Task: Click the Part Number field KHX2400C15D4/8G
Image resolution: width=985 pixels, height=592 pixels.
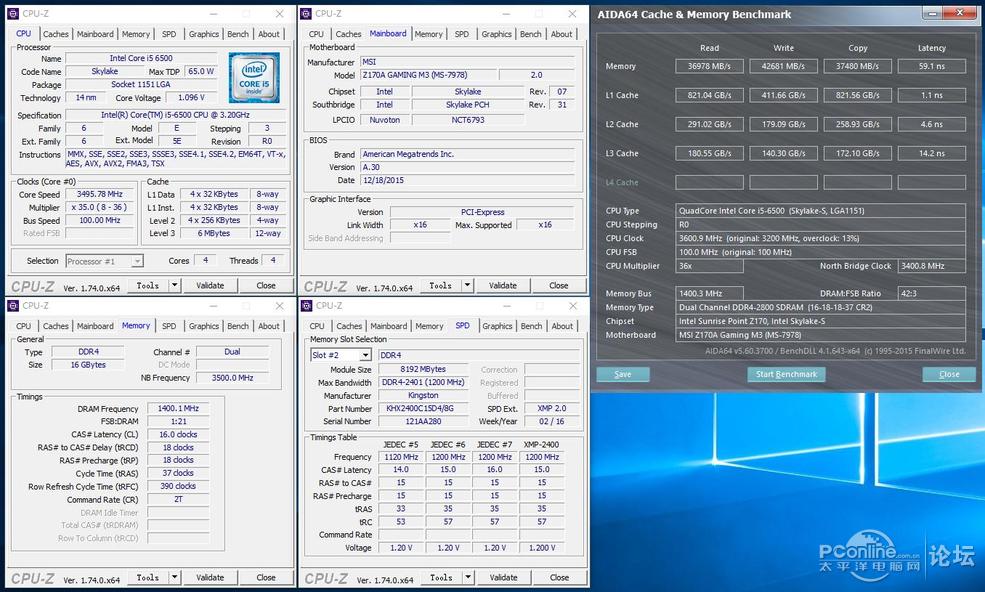Action: 422,408
